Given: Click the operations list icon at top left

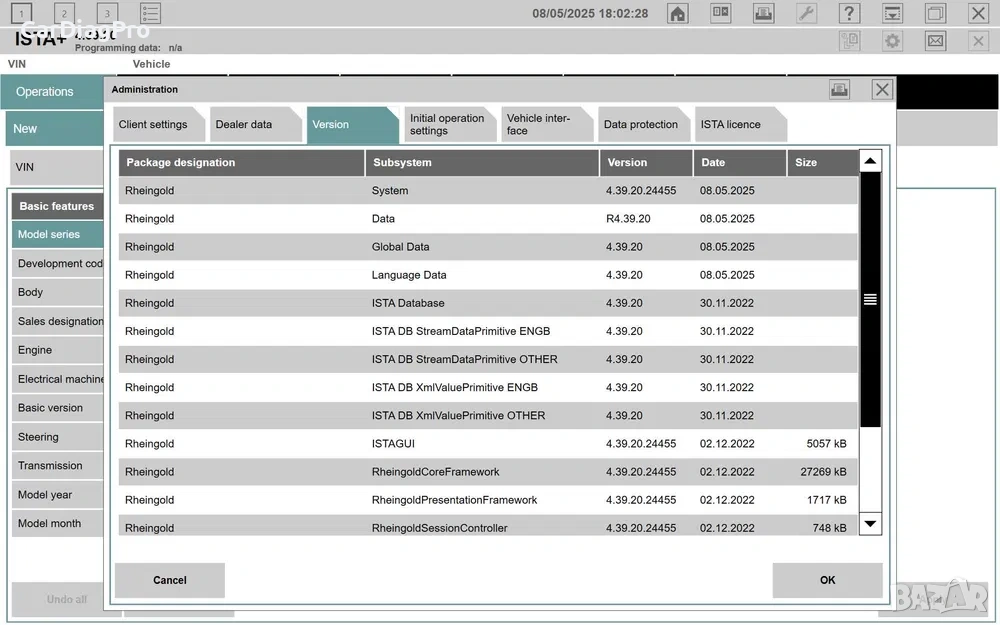Looking at the screenshot, I should [150, 14].
